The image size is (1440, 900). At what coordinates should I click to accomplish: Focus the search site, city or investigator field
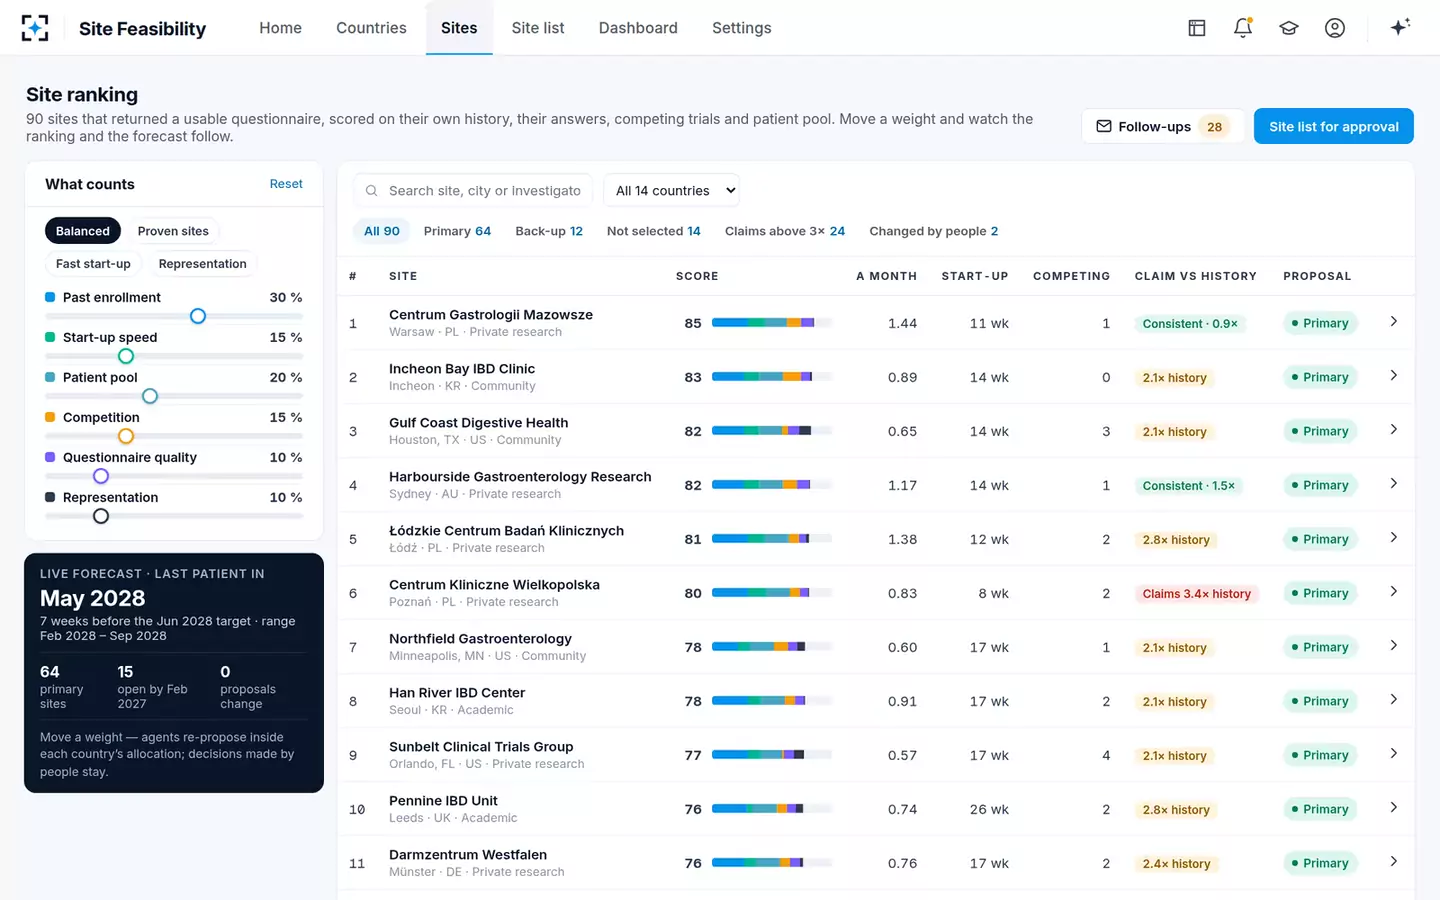[473, 191]
